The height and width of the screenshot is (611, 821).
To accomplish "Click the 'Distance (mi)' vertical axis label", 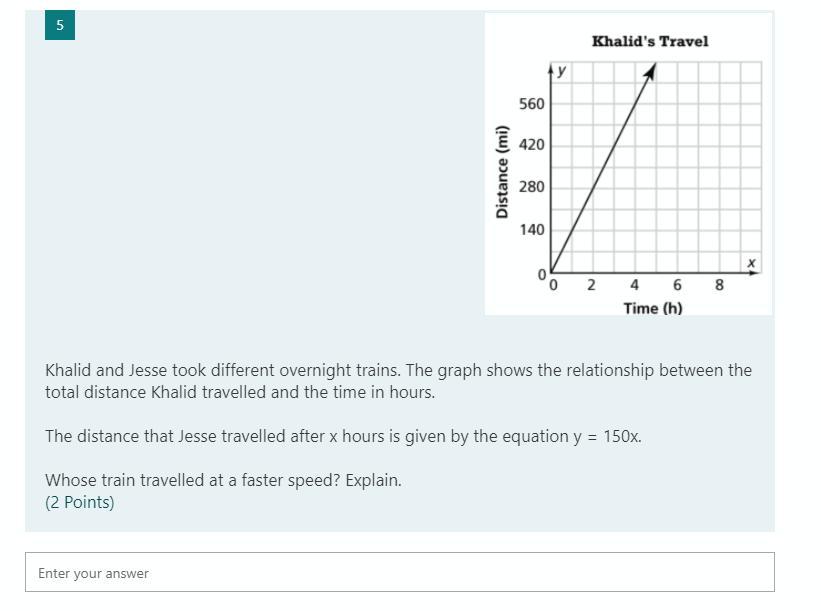I will tap(502, 172).
